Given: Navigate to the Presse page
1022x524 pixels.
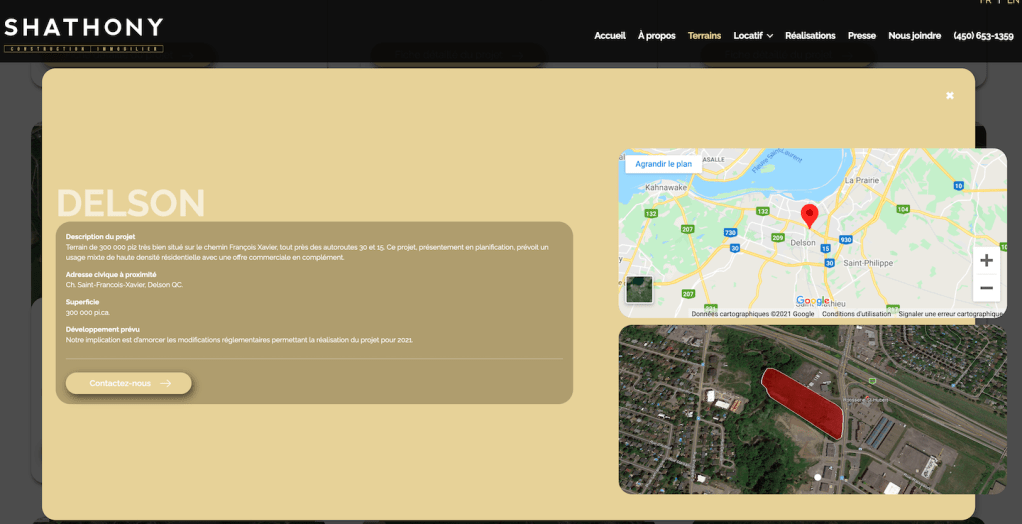Looking at the screenshot, I should [x=861, y=36].
